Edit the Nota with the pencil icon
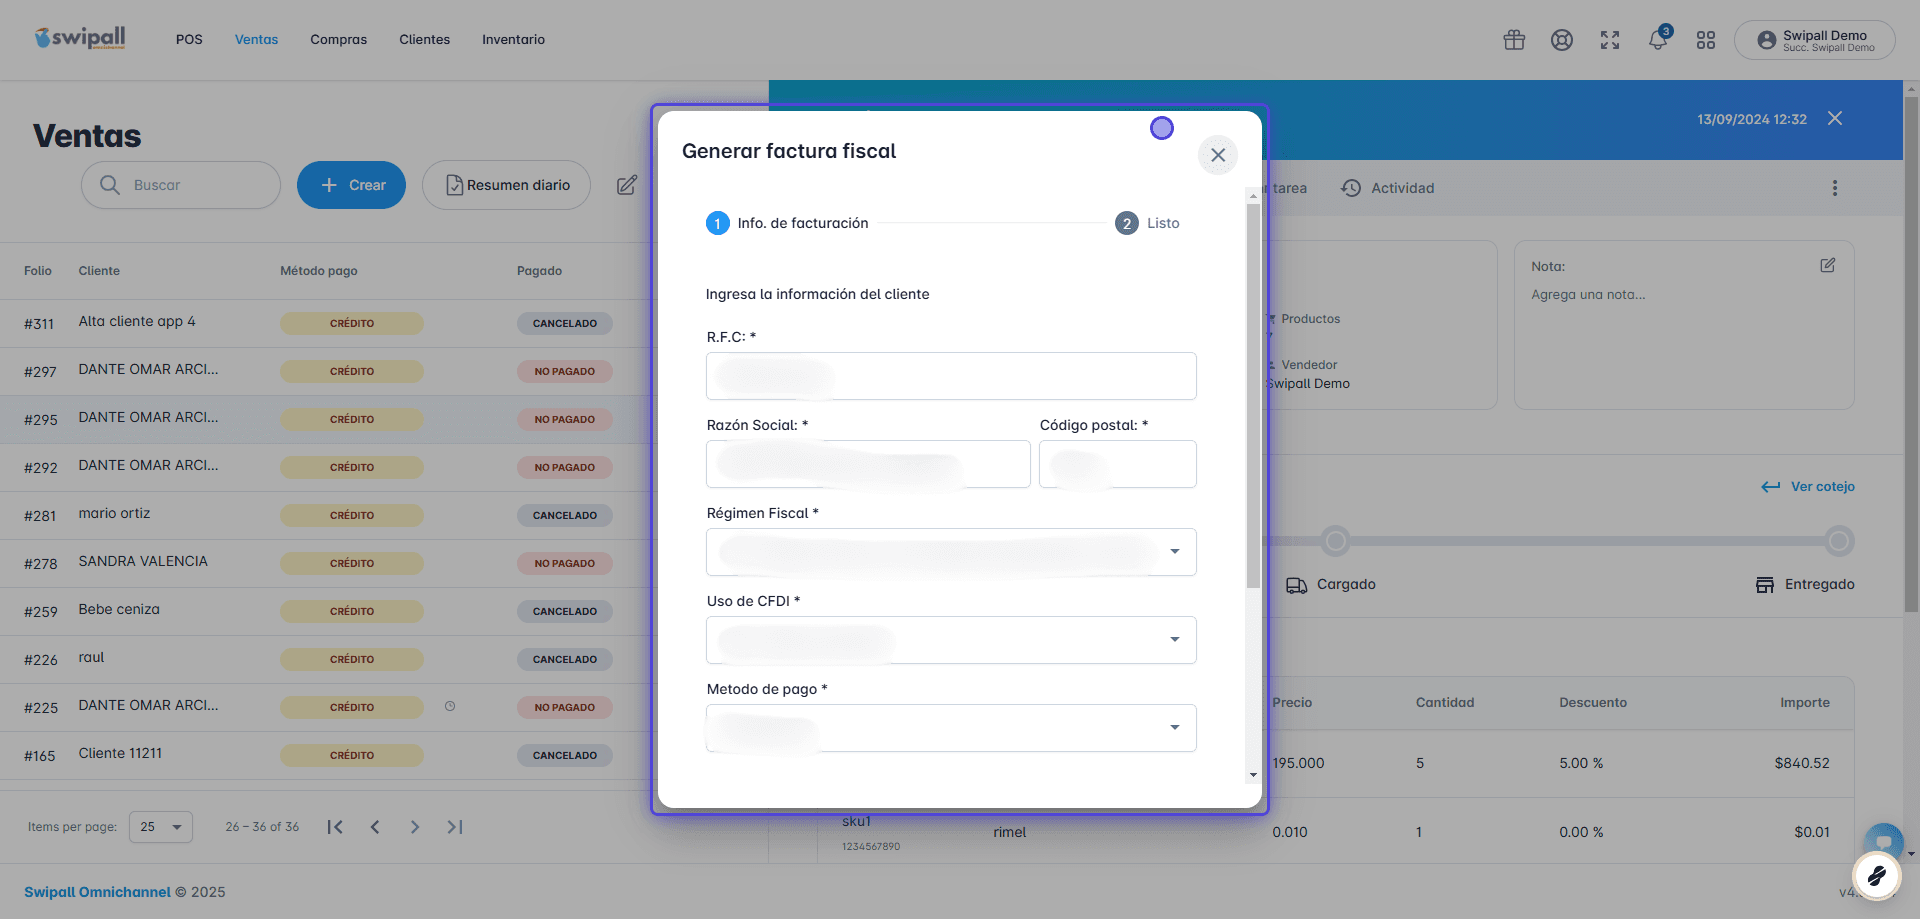 (1828, 265)
